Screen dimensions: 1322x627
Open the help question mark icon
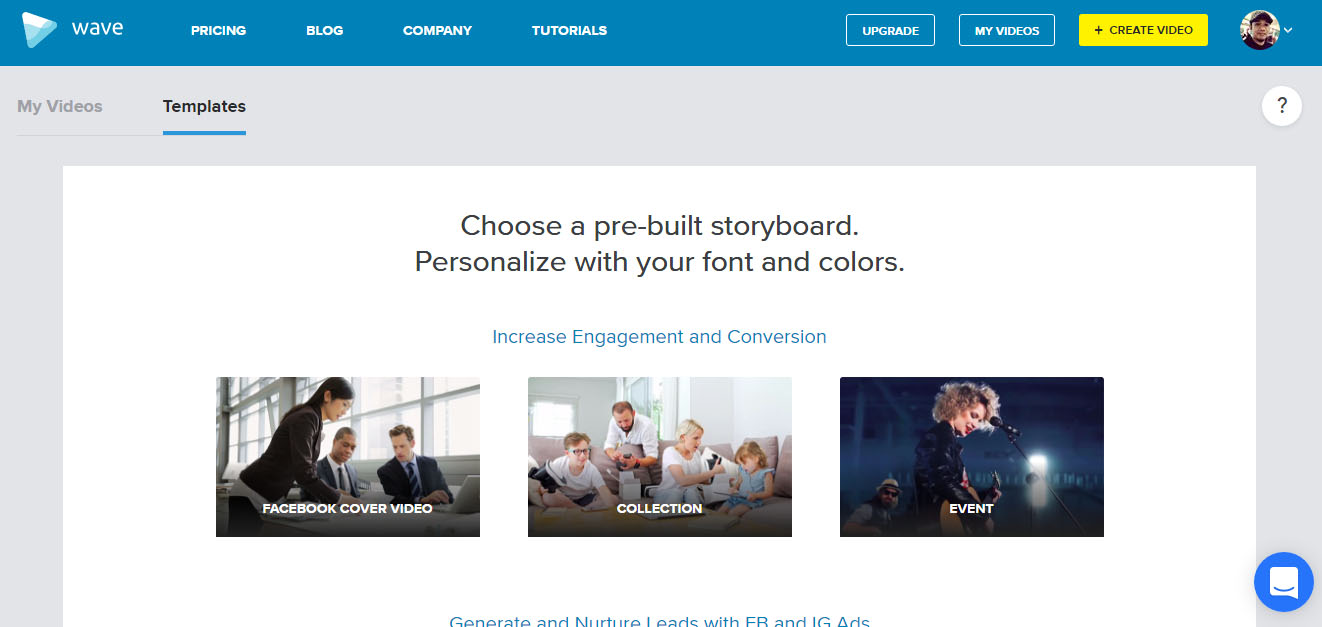click(1282, 106)
